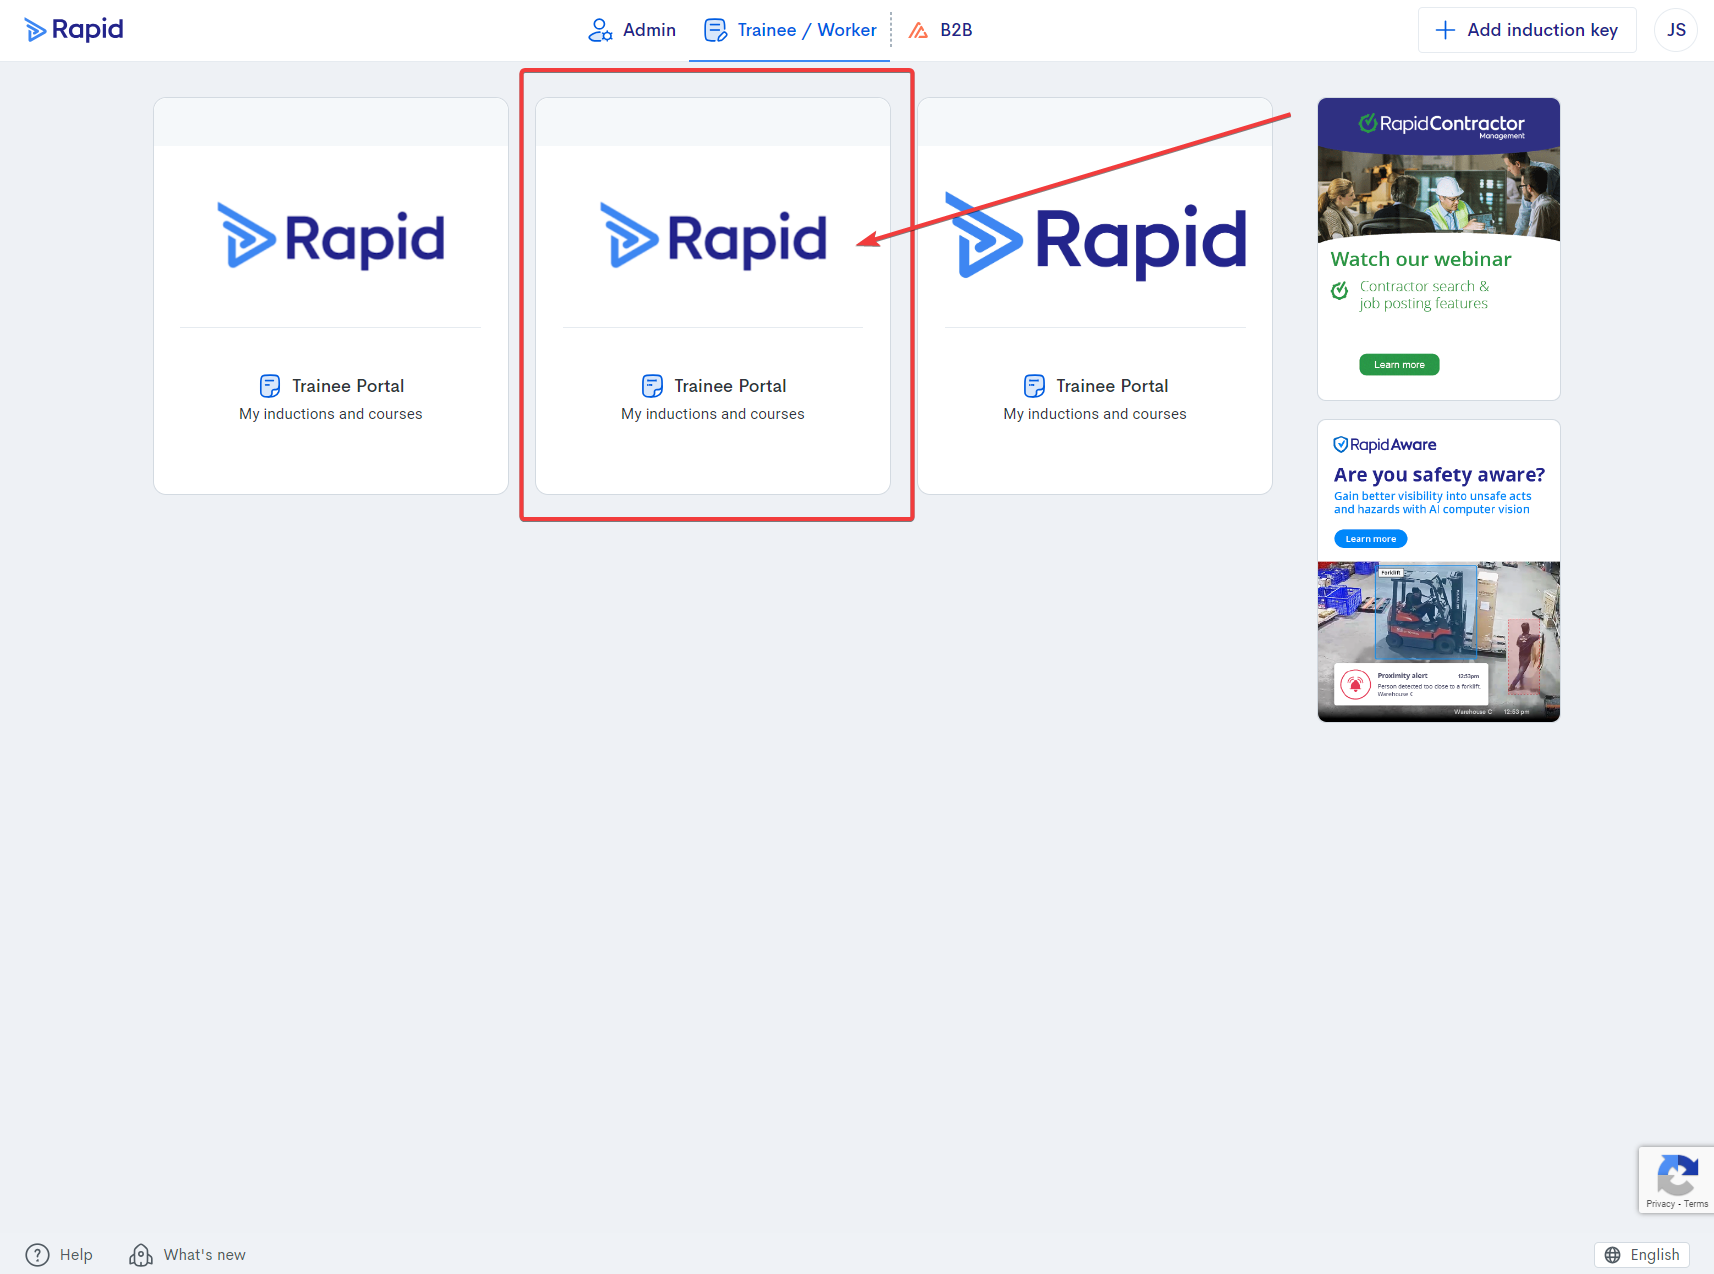Click the Terms link in reCAPTCHA badge
Image resolution: width=1714 pixels, height=1274 pixels.
(x=1696, y=1204)
